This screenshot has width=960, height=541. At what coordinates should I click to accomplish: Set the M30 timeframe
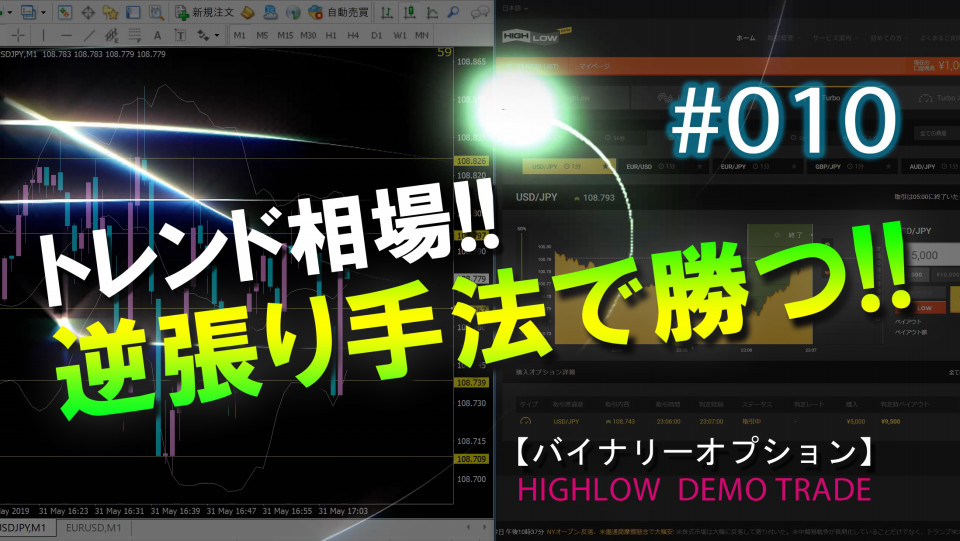coord(308,35)
